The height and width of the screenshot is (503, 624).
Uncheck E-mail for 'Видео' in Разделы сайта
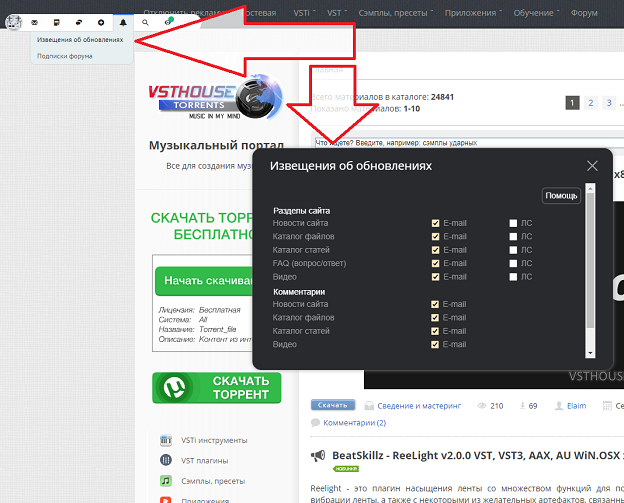point(435,277)
